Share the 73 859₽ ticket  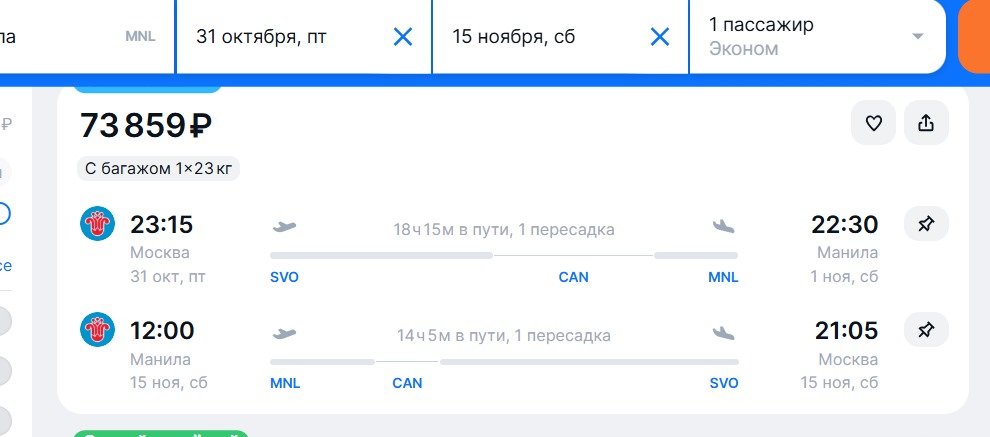tap(926, 123)
